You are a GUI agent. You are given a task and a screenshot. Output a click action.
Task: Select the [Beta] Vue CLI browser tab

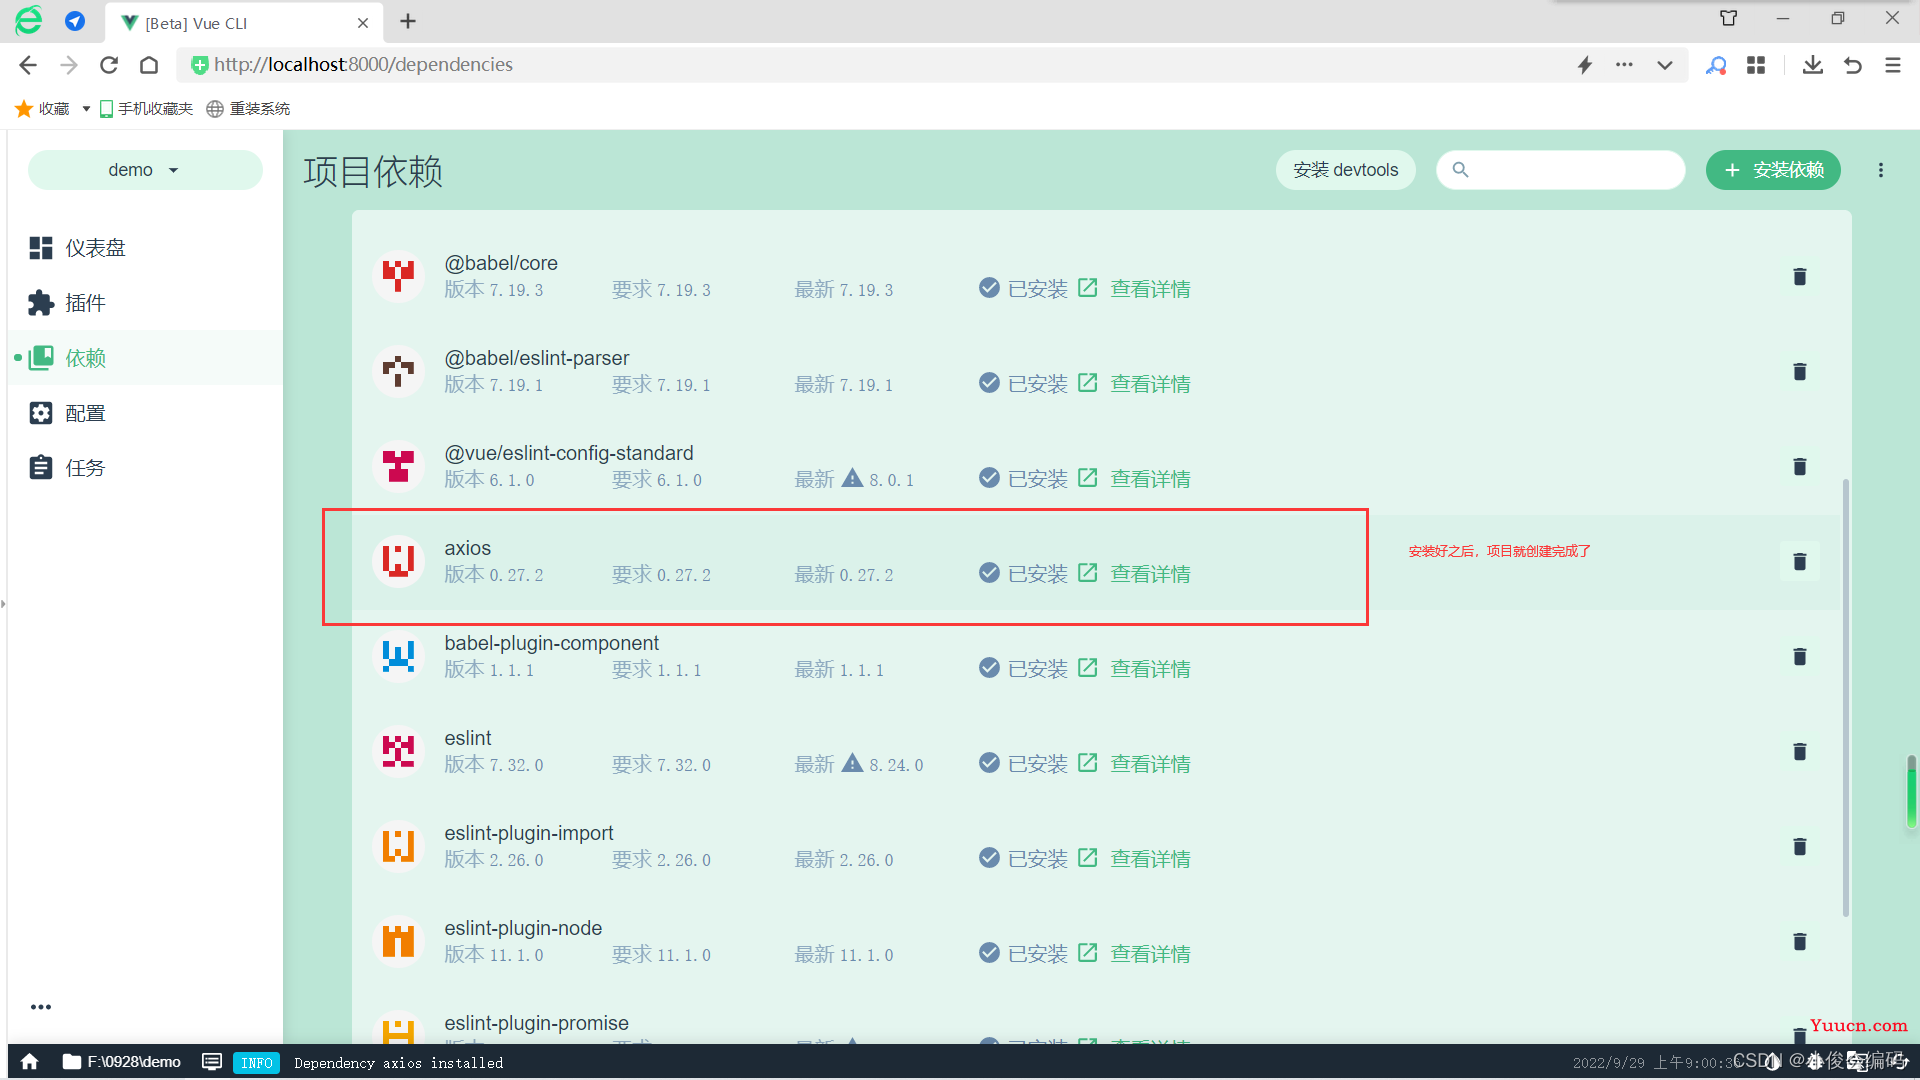(243, 23)
